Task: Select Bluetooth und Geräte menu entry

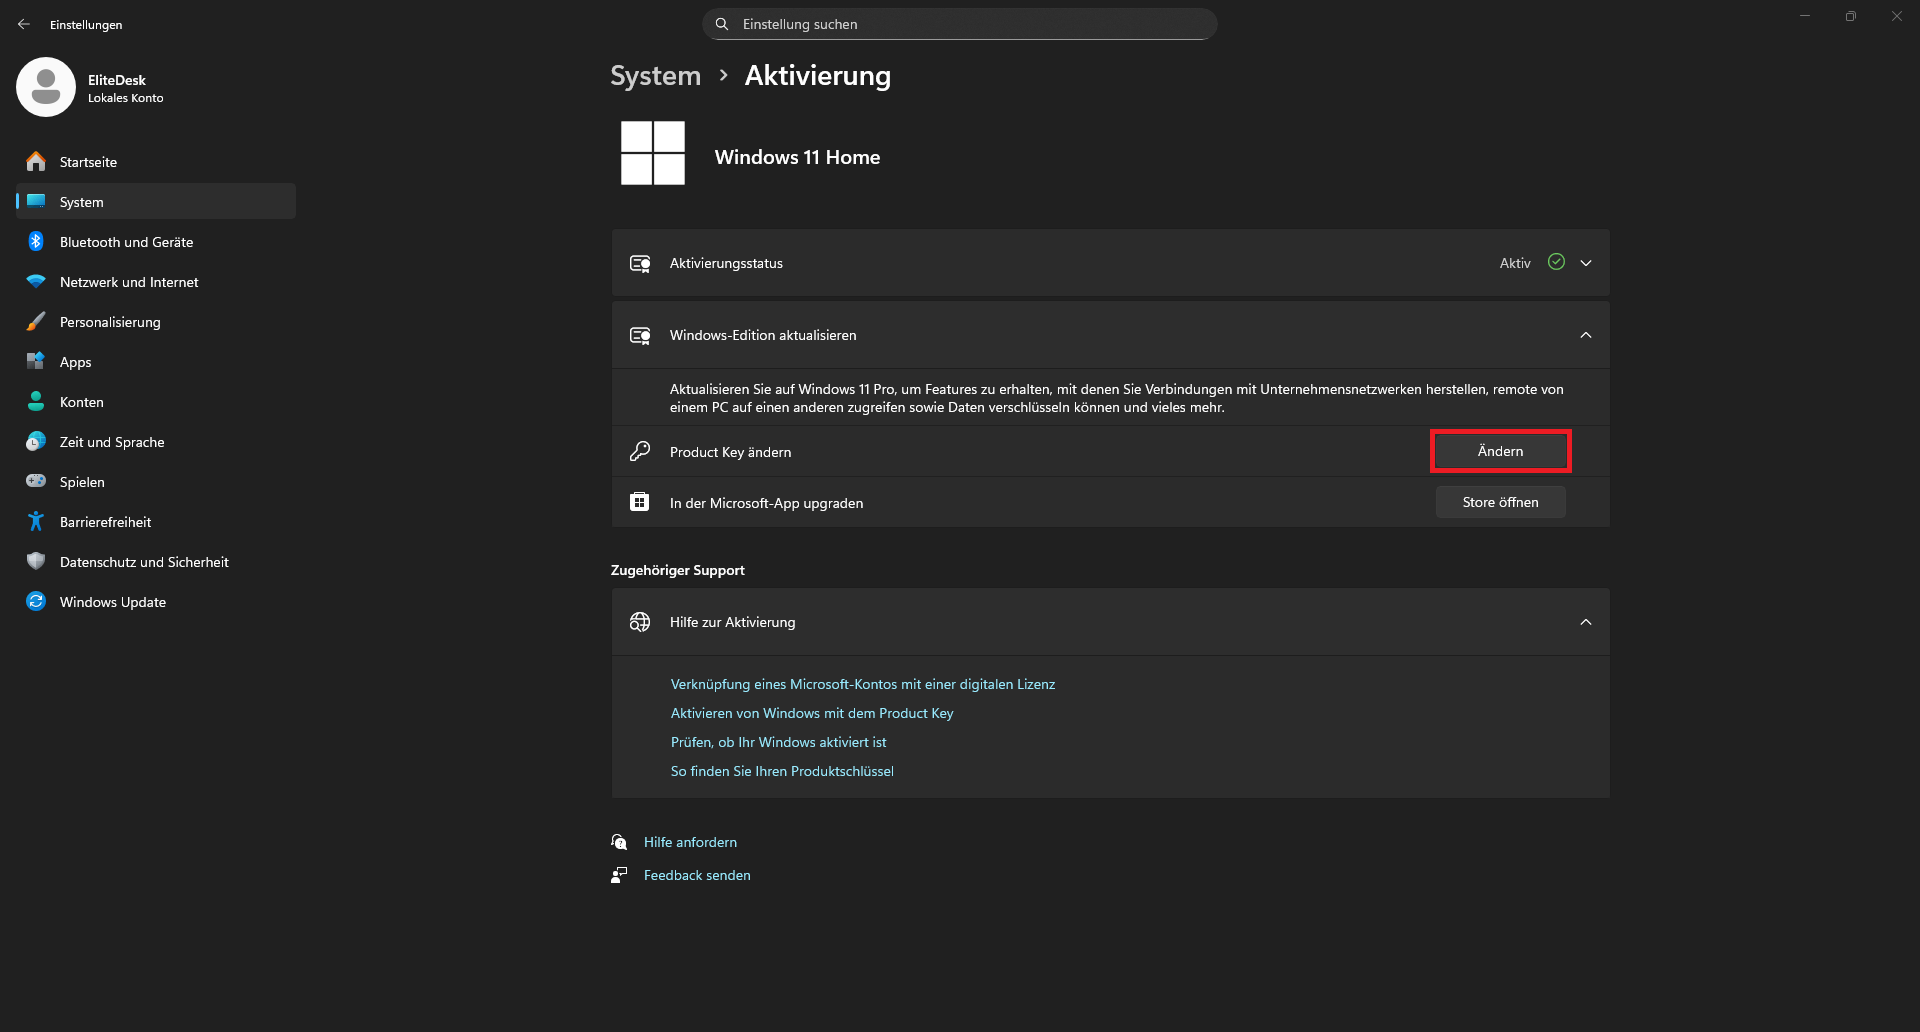Action: tap(156, 241)
